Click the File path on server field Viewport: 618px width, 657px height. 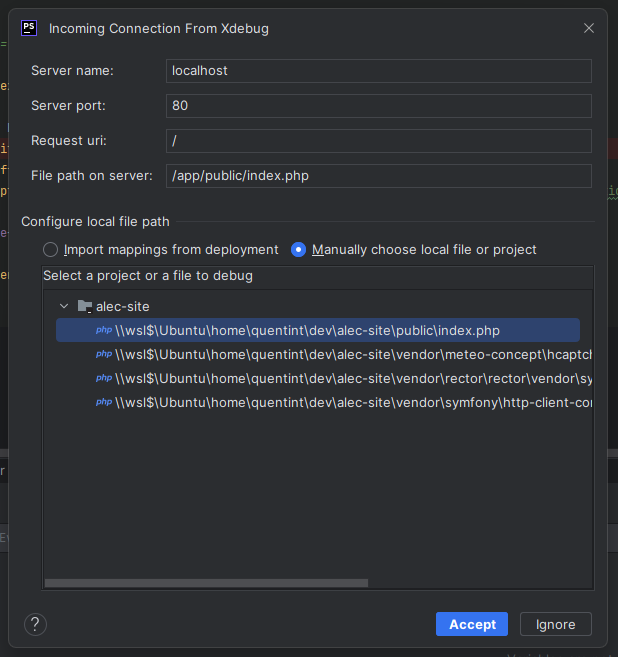pyautogui.click(x=378, y=176)
